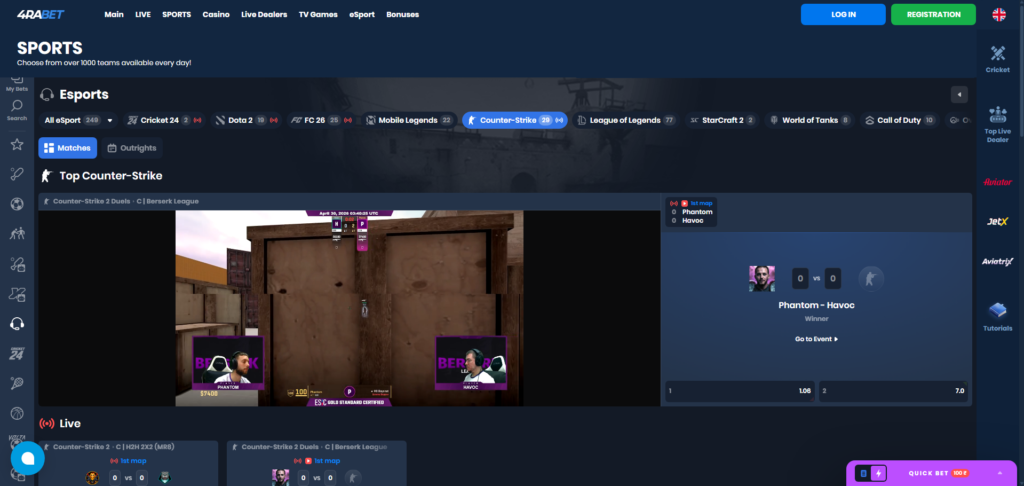This screenshot has width=1024, height=486.
Task: Select the tennis racket icon in sidebar
Action: point(17,383)
